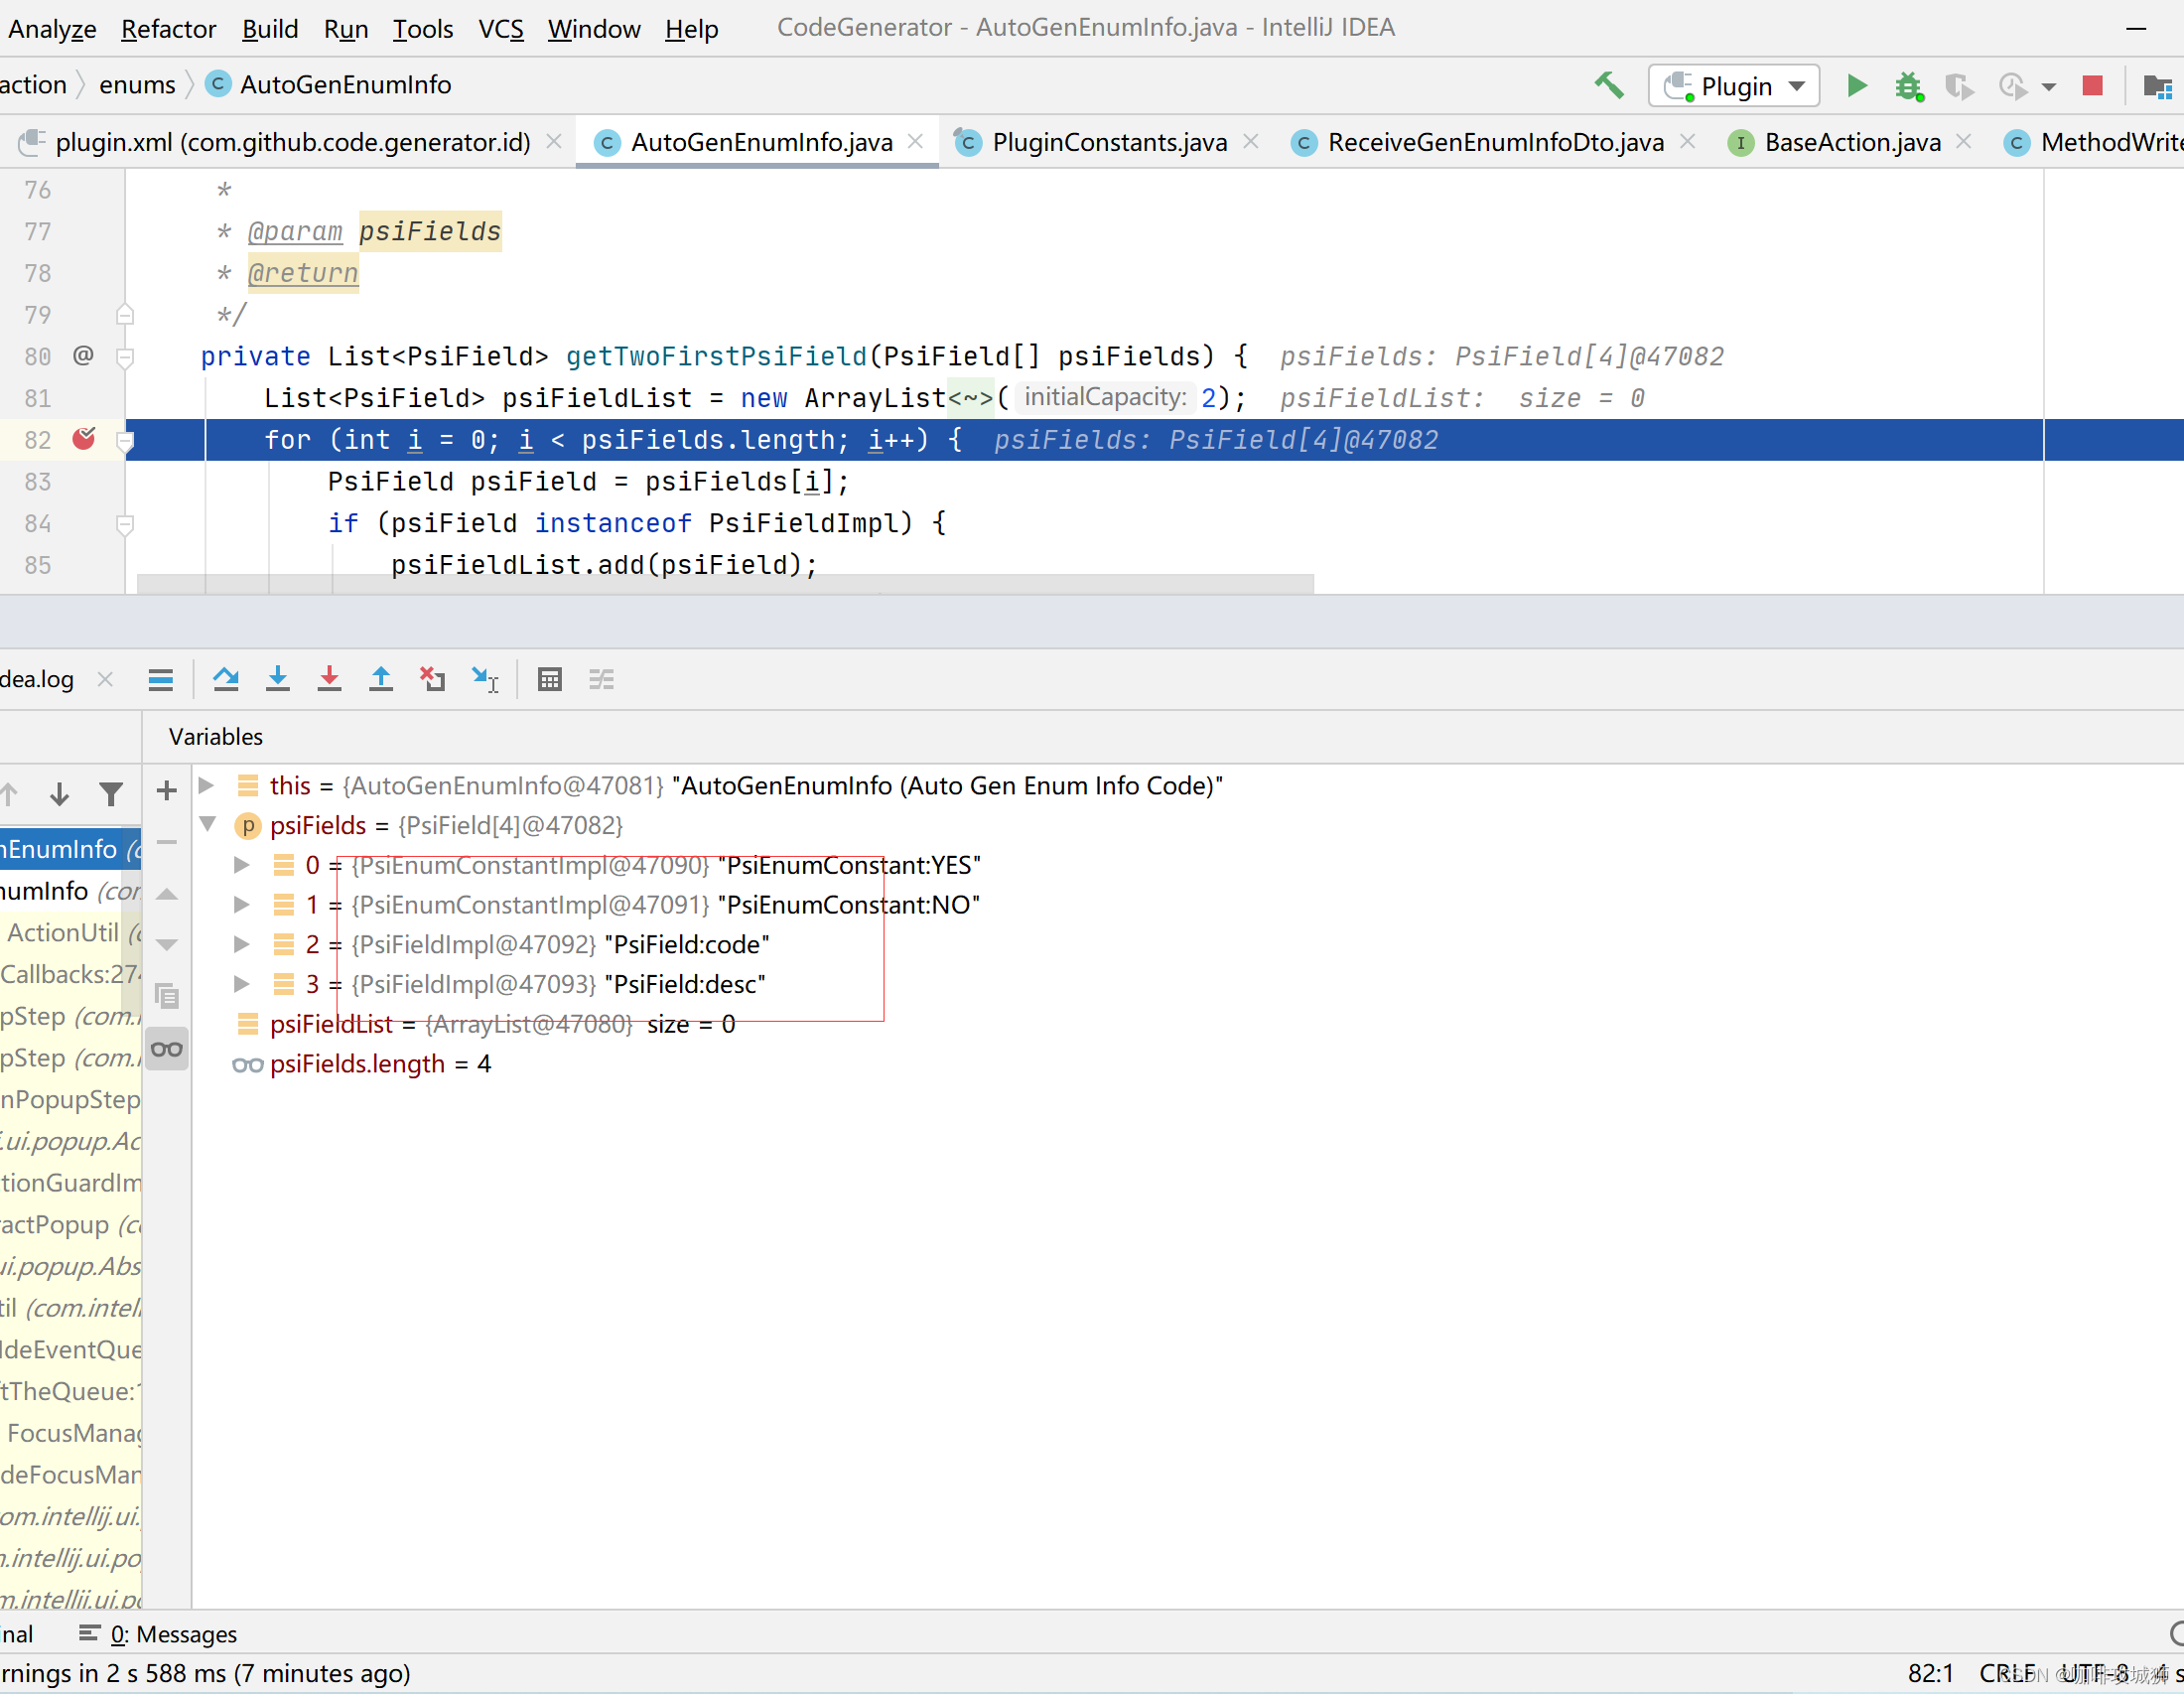Click the Step Out debugger icon
The width and height of the screenshot is (2184, 1694).
381,680
